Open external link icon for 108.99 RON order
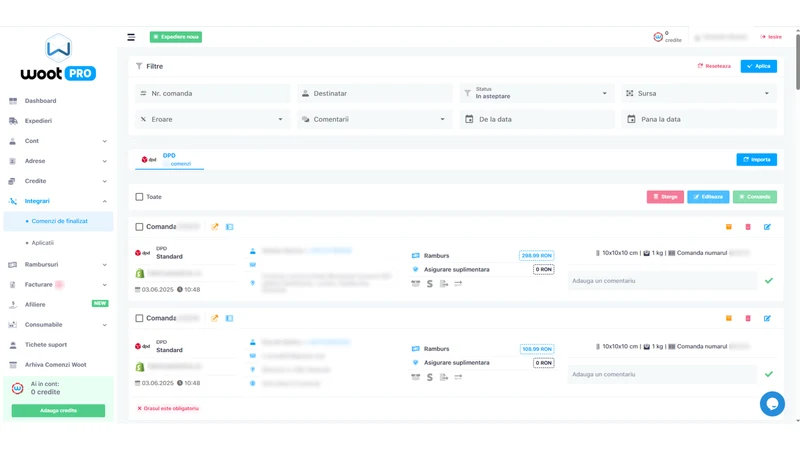Screen dimensions: 800x450 tap(215, 318)
